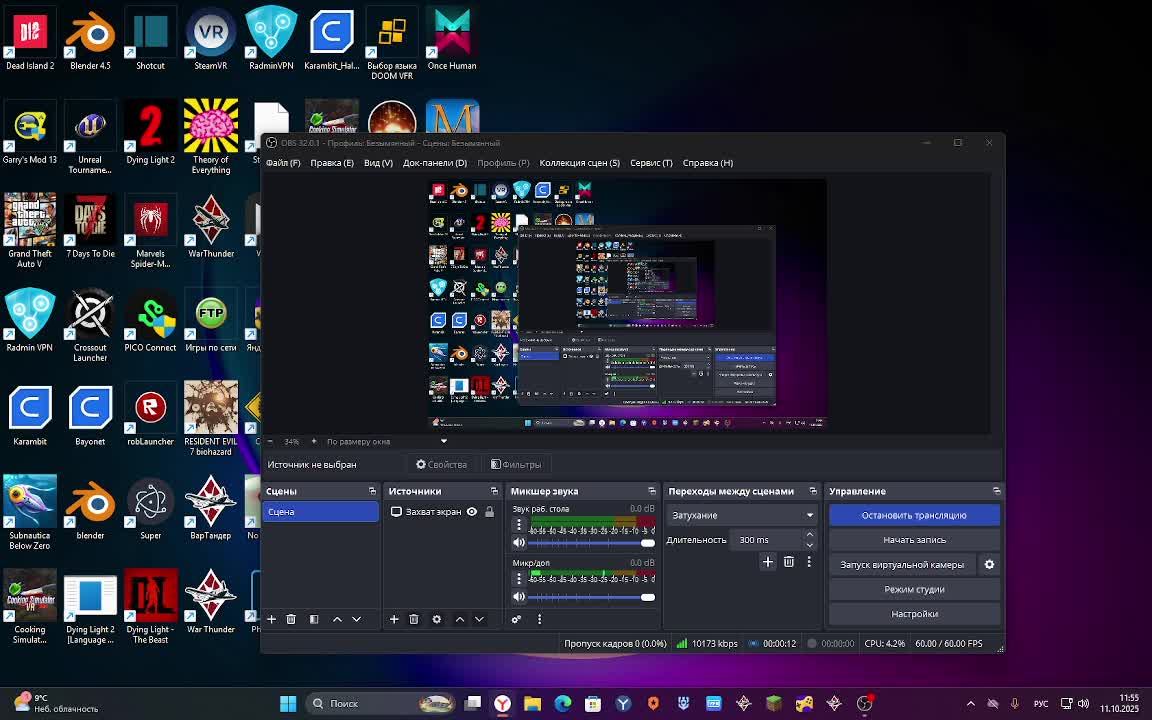Open the Затухание transition dropdown
The width and height of the screenshot is (1152, 720).
click(741, 515)
